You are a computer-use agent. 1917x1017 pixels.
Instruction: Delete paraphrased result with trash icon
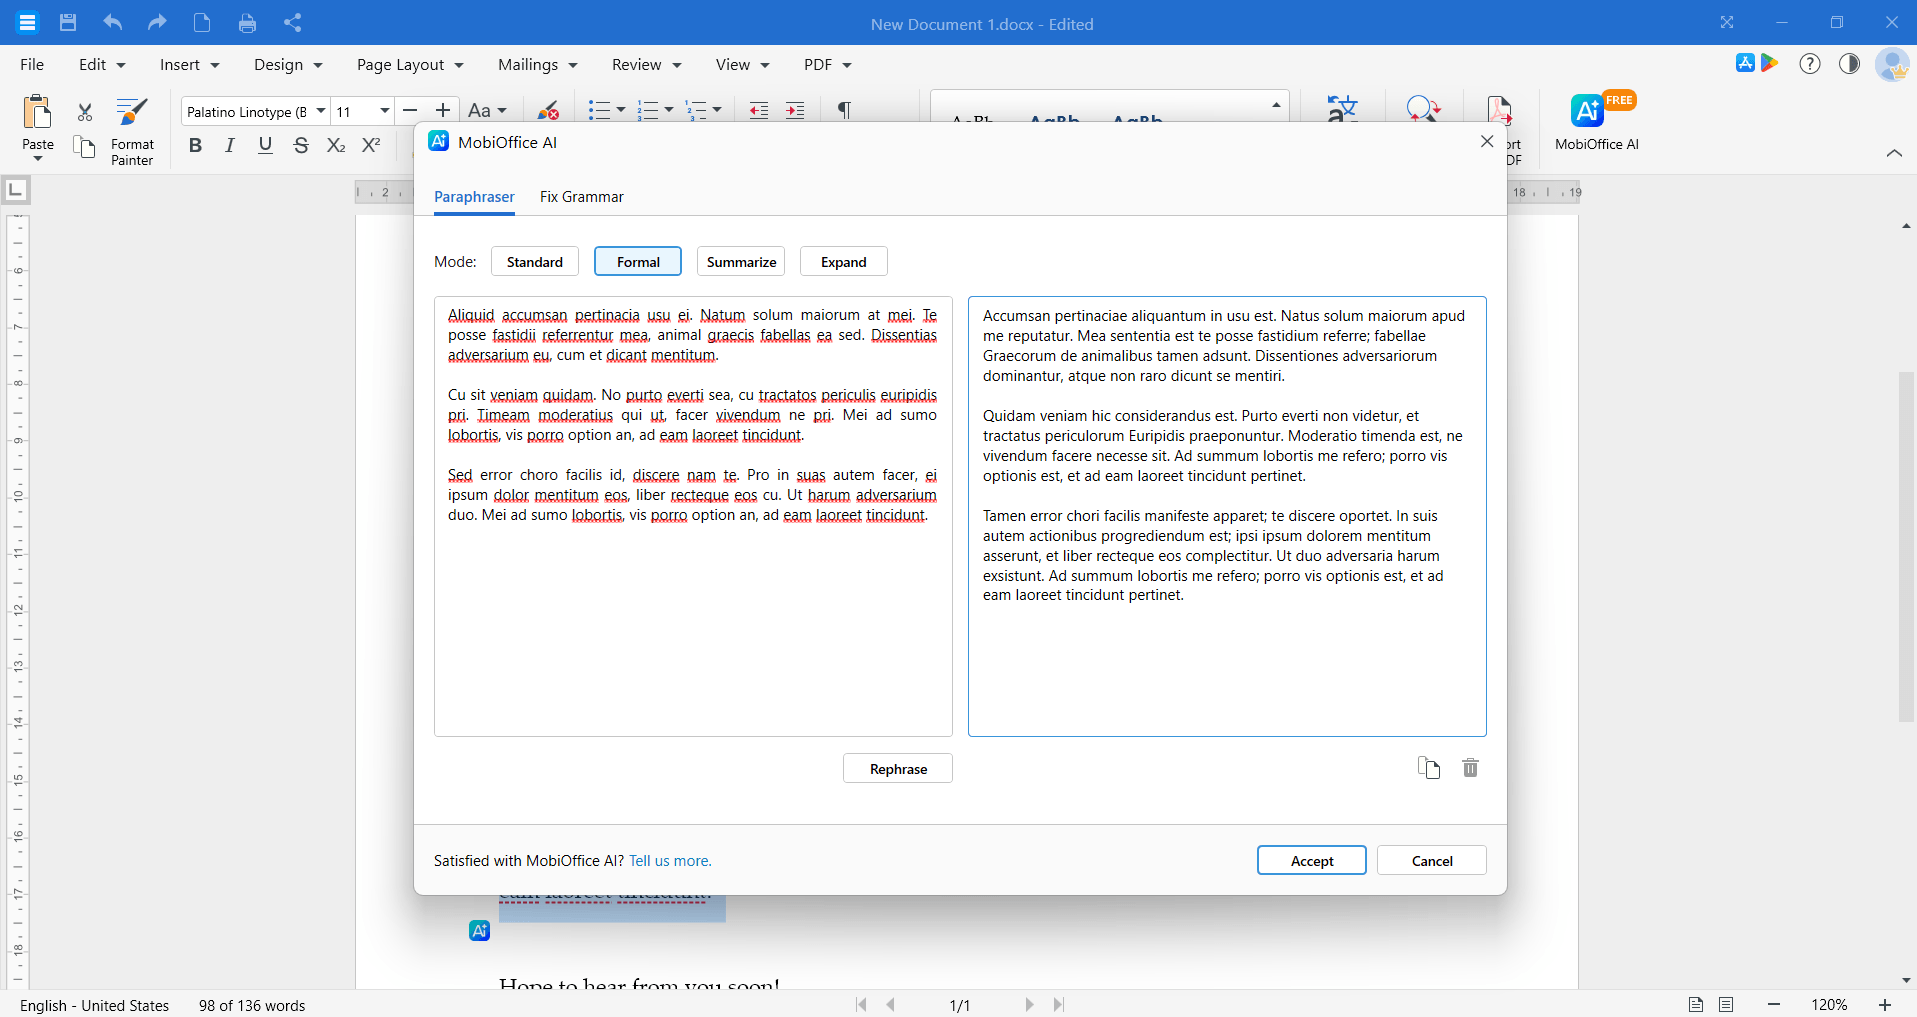(x=1470, y=767)
